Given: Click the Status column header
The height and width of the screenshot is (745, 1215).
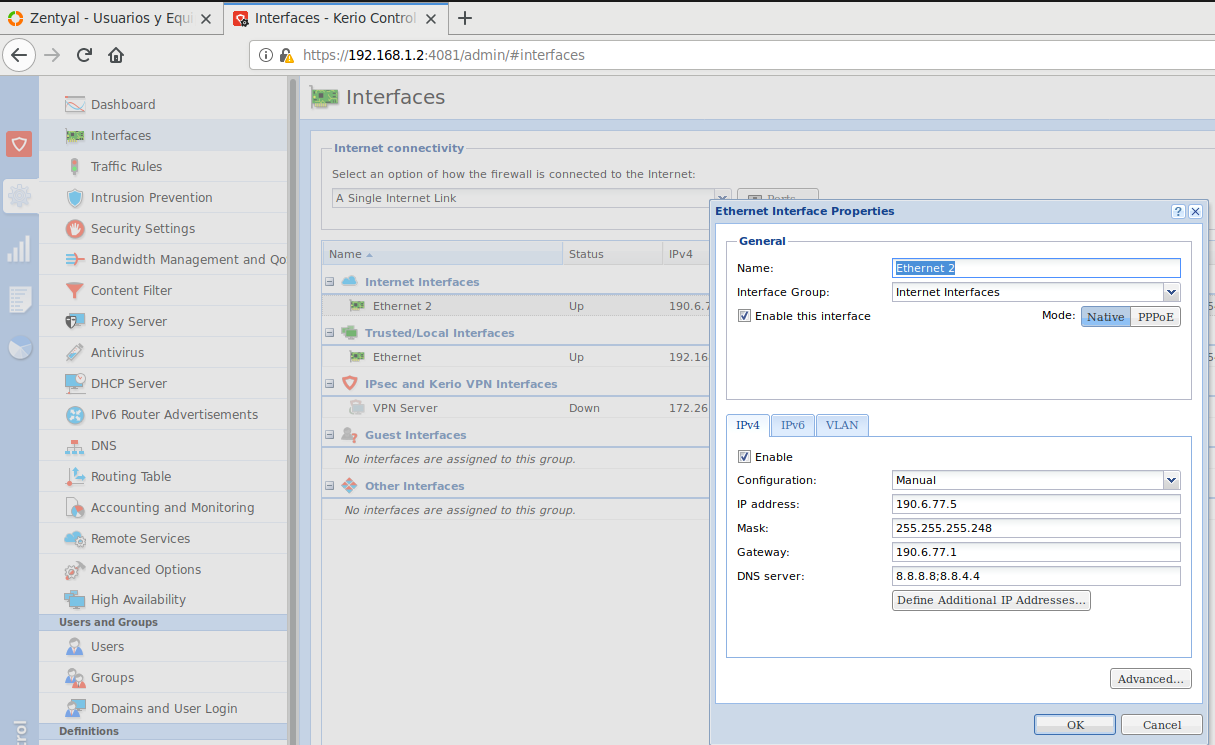Looking at the screenshot, I should [613, 254].
